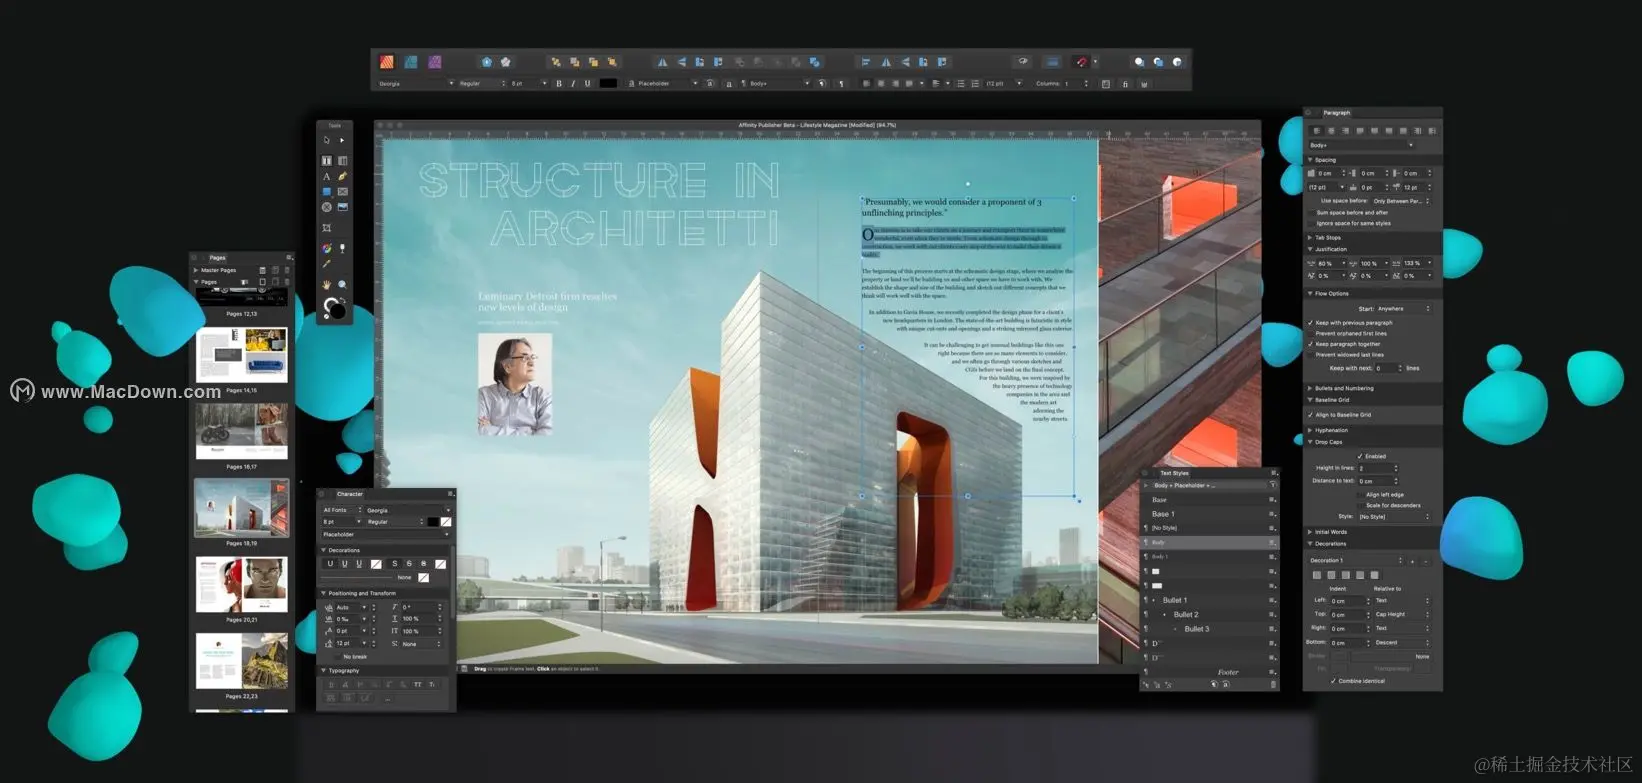Open the Body+ paragraph style dropdown in Paragraph panel
The image size is (1642, 783).
1362,145
